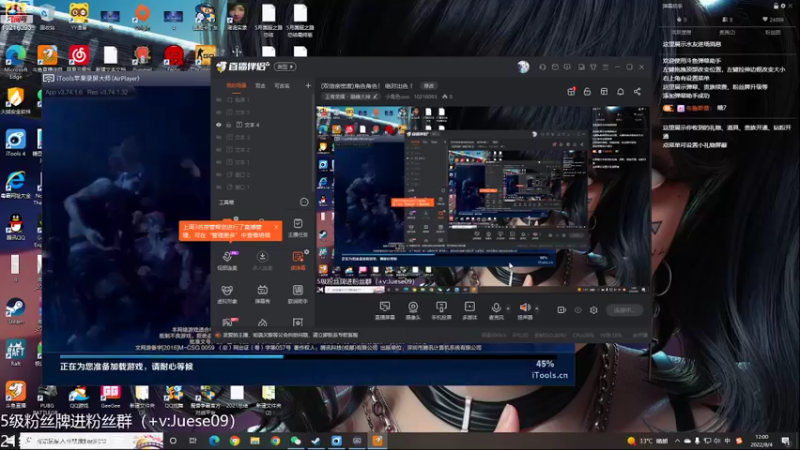Toggle visibility eye of 文本 1 source
The height and width of the screenshot is (450, 800).
coord(219,162)
